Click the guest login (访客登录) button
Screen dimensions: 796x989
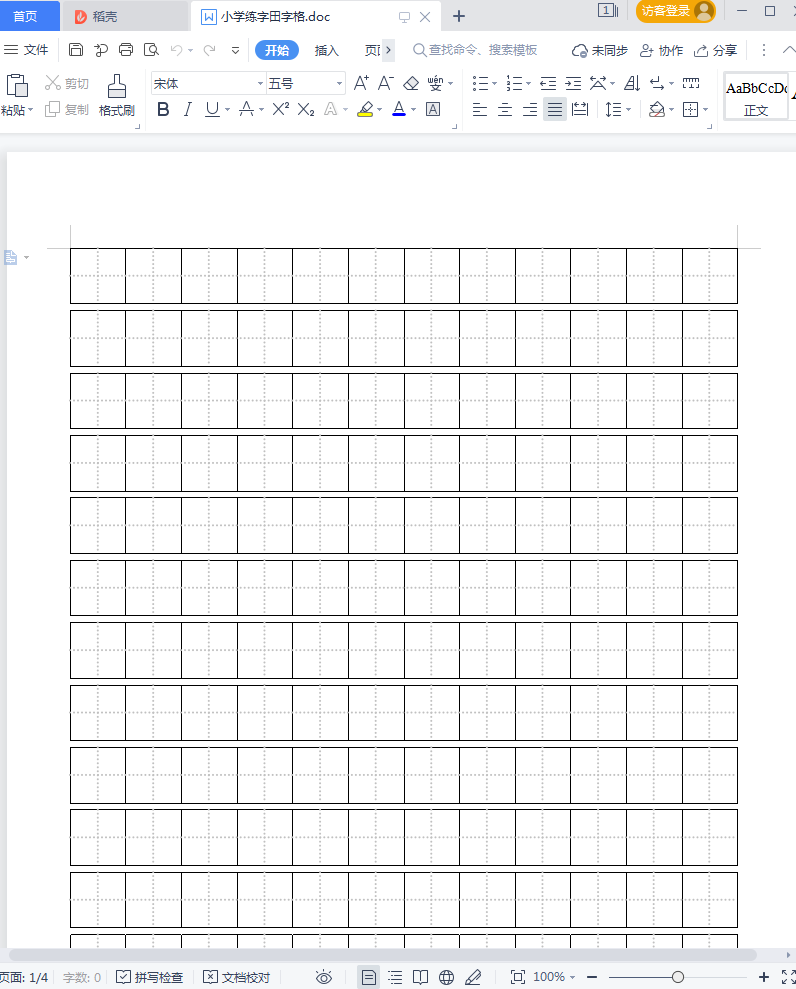click(675, 11)
